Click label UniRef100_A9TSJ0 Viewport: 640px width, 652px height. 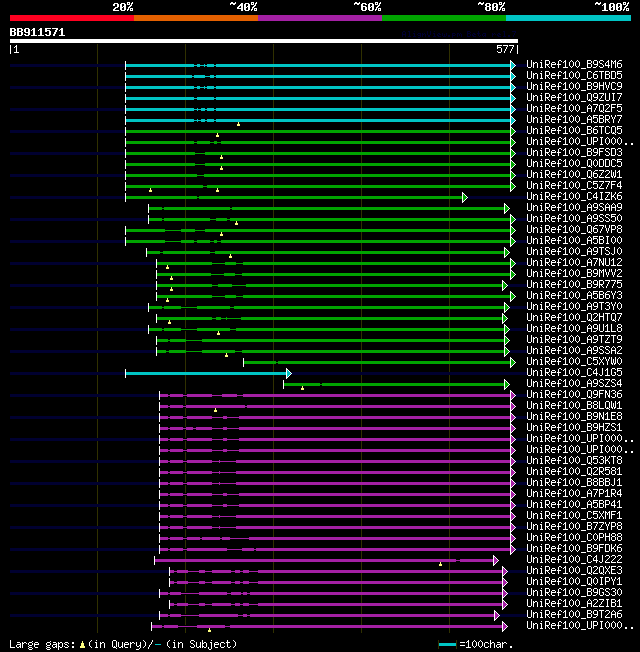pyautogui.click(x=574, y=252)
